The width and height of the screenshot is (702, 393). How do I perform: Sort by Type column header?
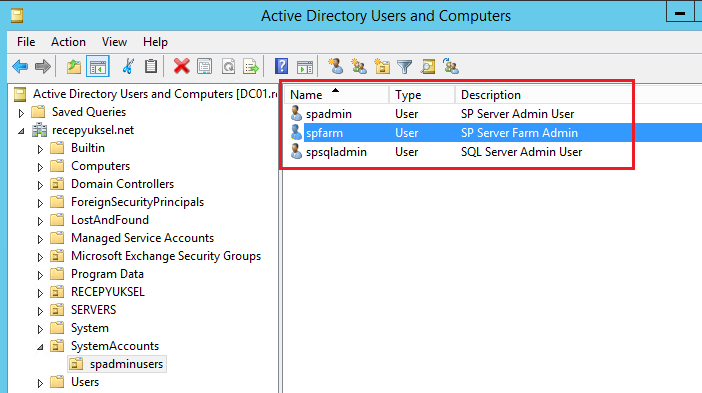pyautogui.click(x=422, y=95)
